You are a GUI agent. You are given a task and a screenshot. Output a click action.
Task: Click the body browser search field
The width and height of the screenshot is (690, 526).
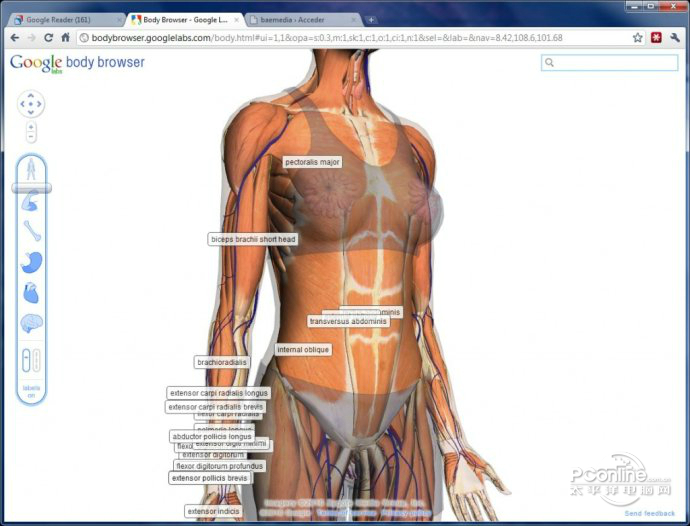609,63
